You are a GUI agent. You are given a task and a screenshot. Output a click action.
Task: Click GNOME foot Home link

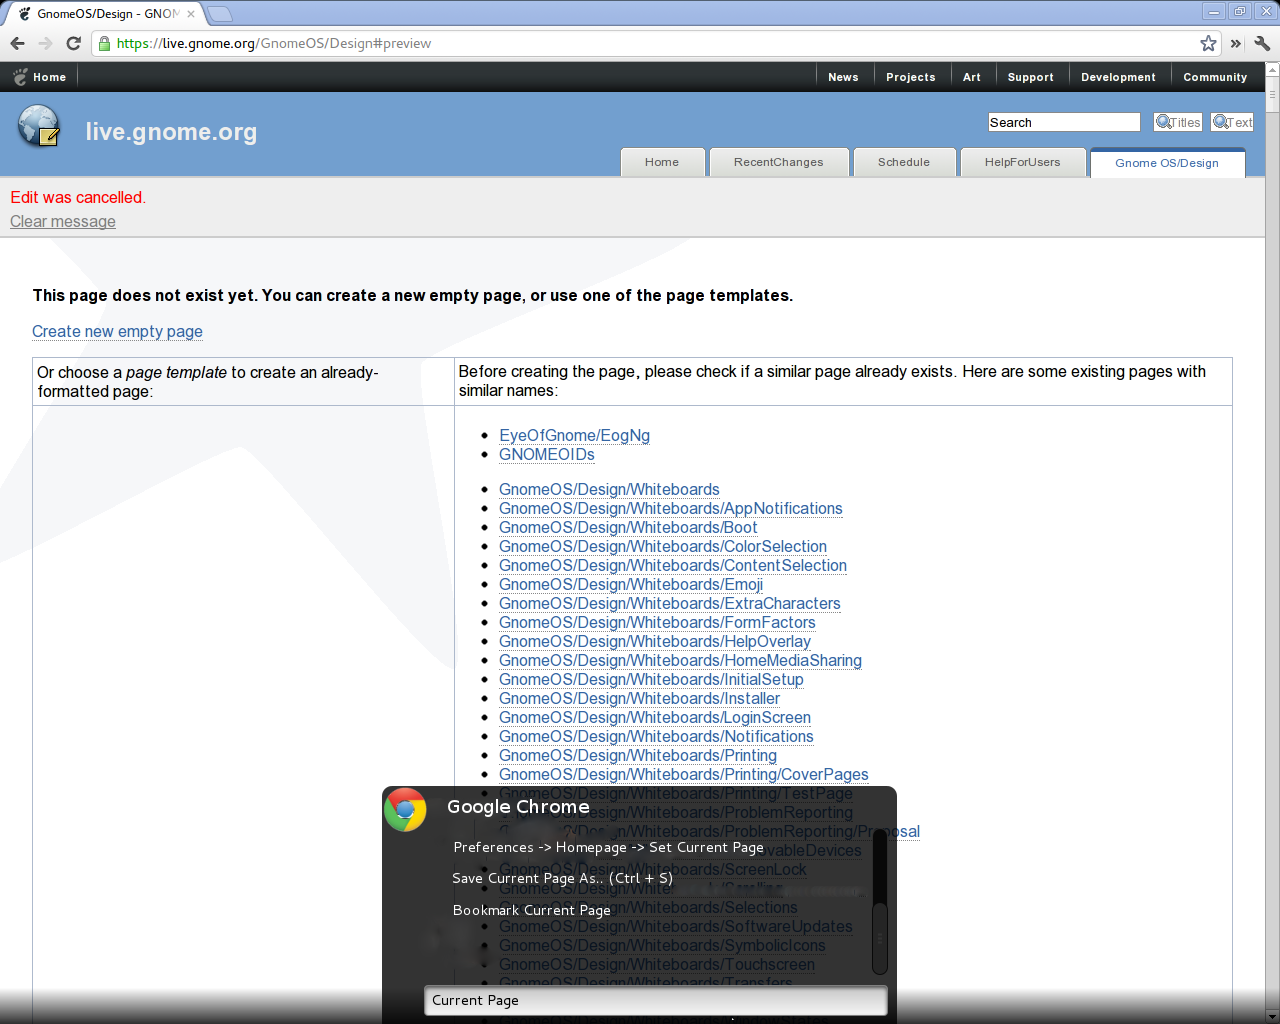(40, 77)
